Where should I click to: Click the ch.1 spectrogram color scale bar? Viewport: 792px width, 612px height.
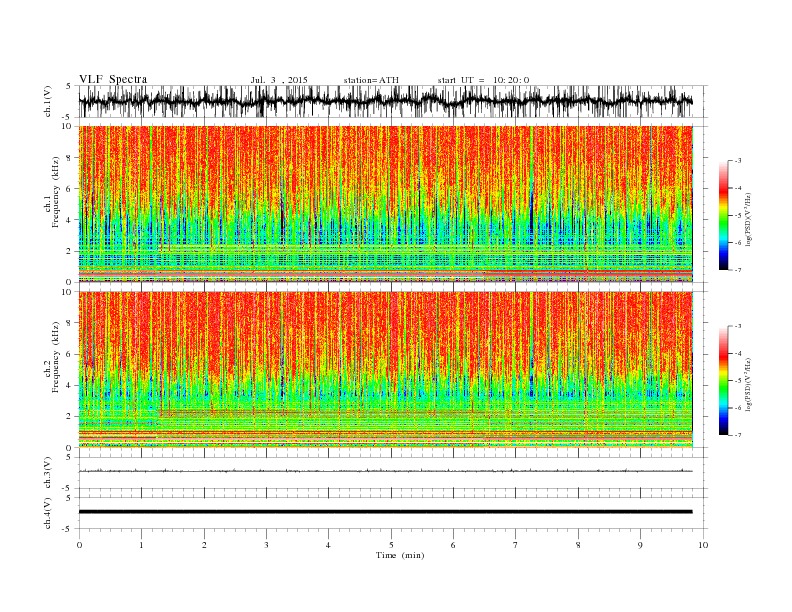pos(723,215)
